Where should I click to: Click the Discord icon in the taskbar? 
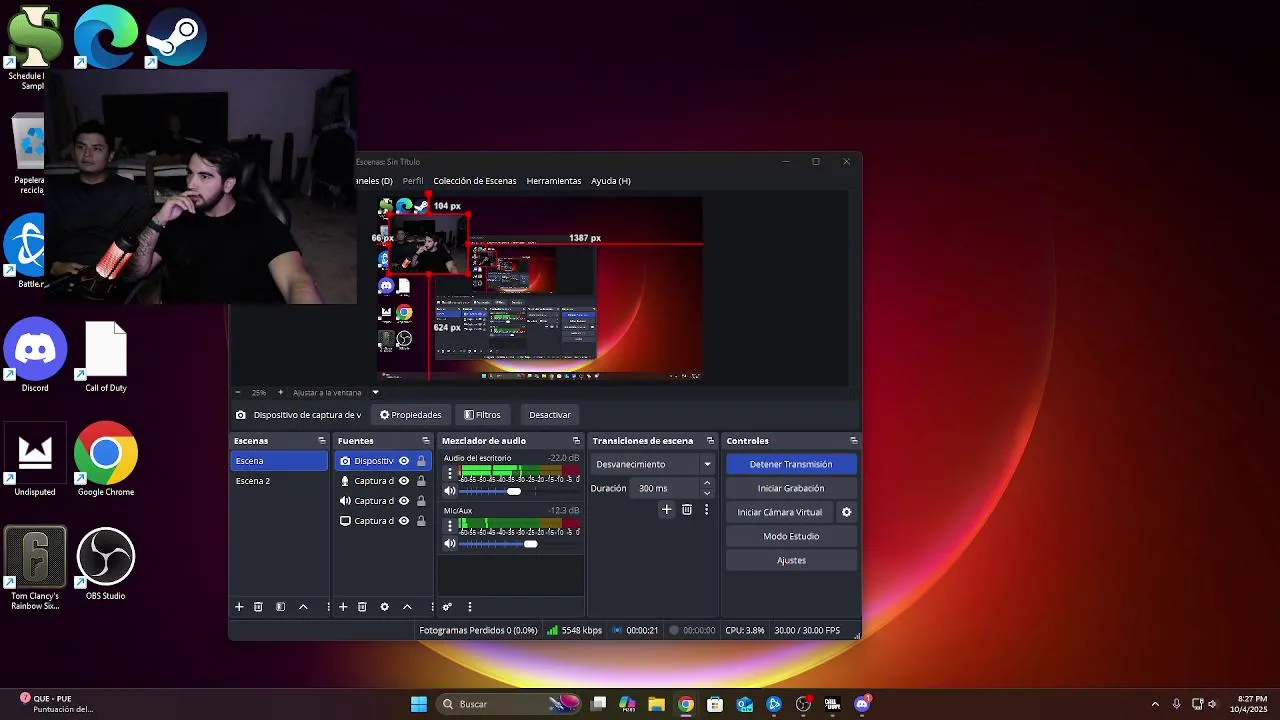pyautogui.click(x=862, y=704)
